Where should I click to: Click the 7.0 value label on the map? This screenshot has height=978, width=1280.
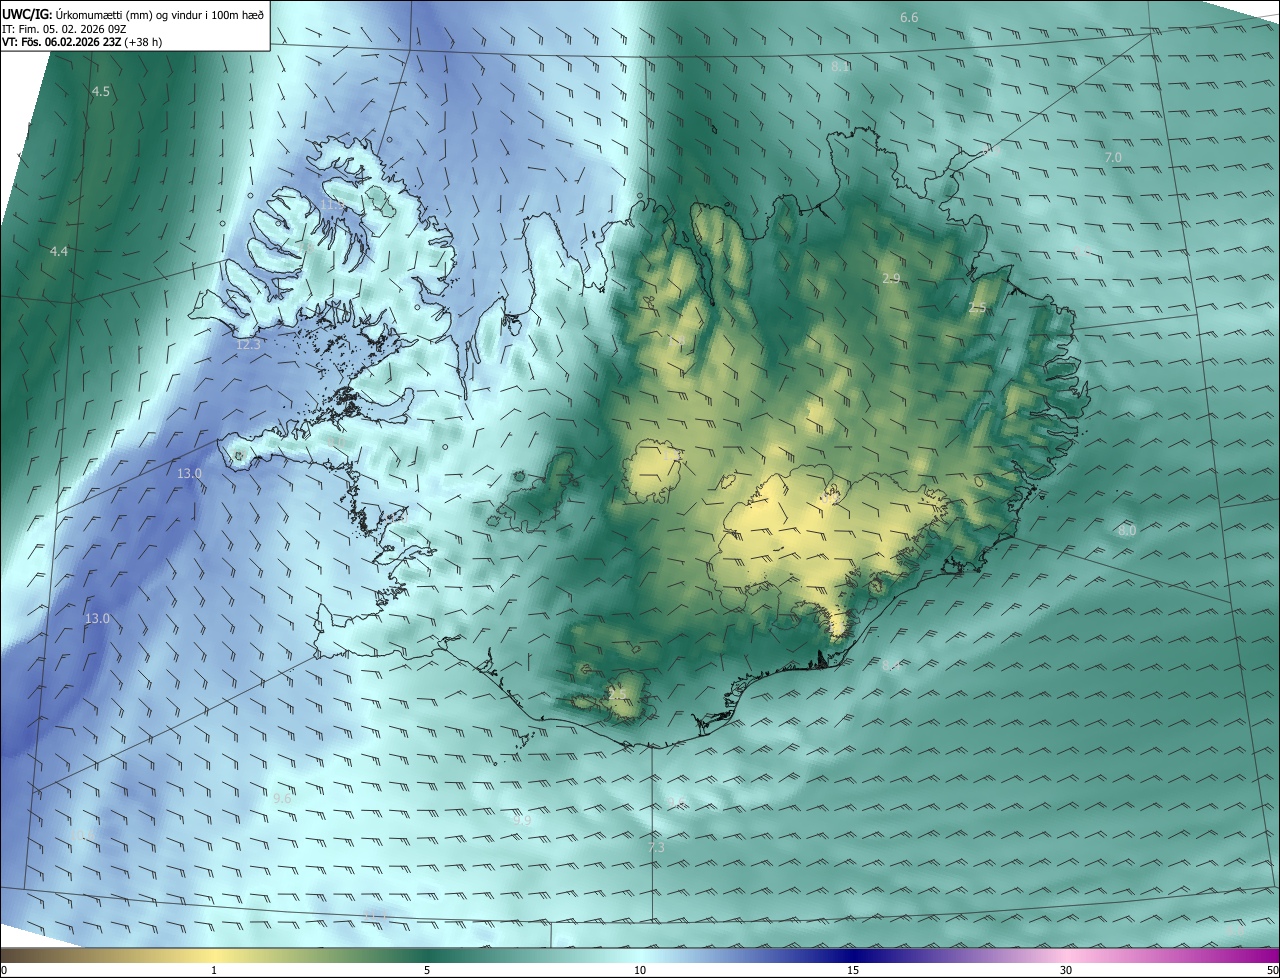click(1113, 158)
